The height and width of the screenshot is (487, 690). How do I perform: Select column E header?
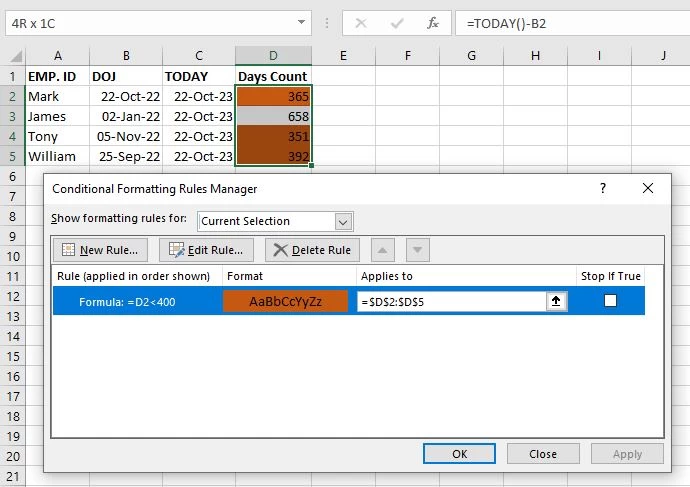click(343, 56)
